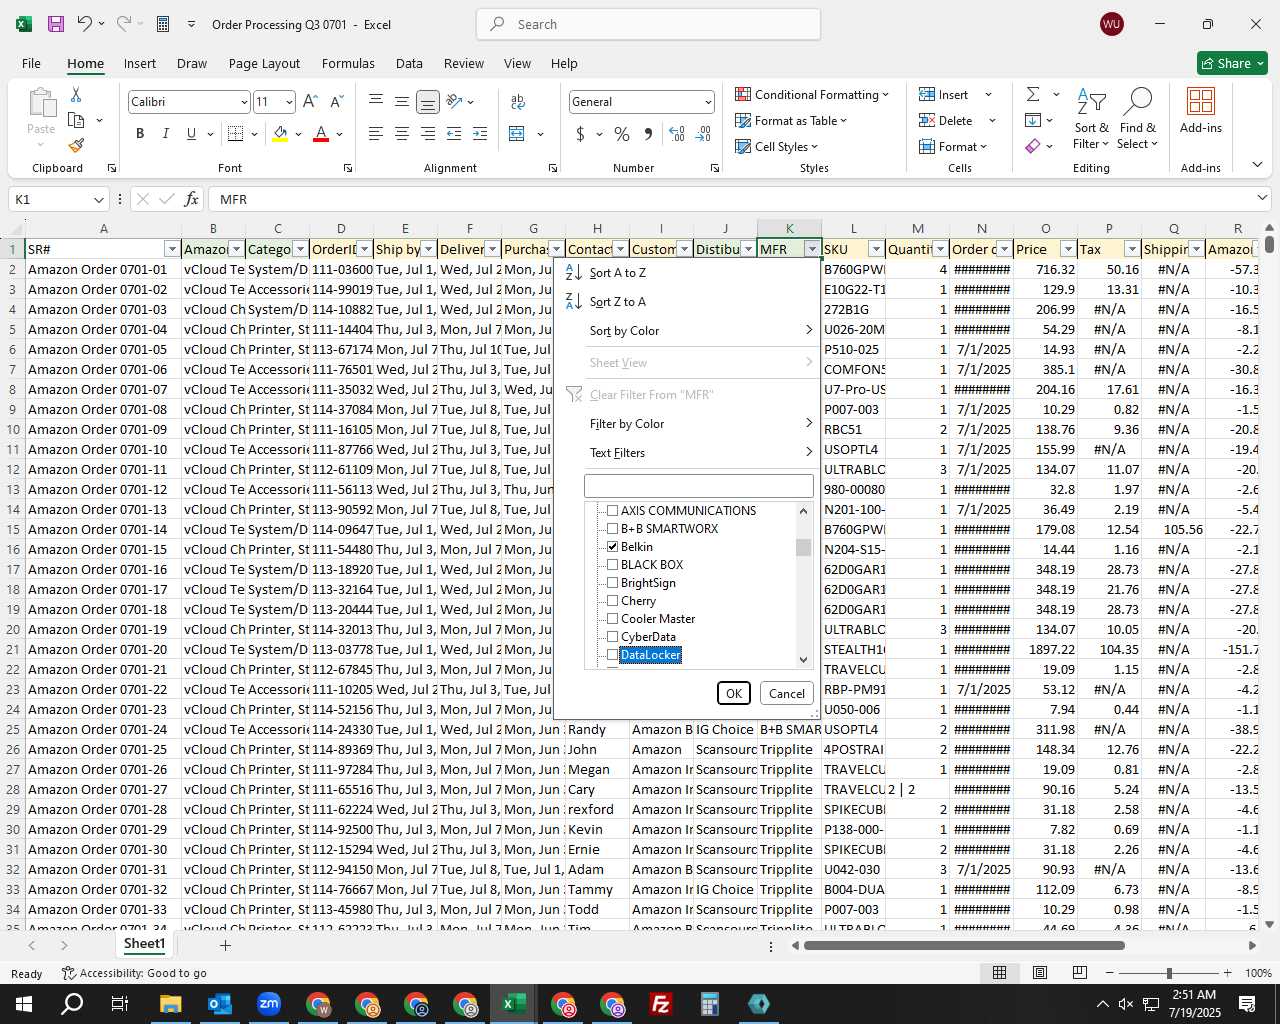Click the Format Painter brush icon

click(76, 145)
